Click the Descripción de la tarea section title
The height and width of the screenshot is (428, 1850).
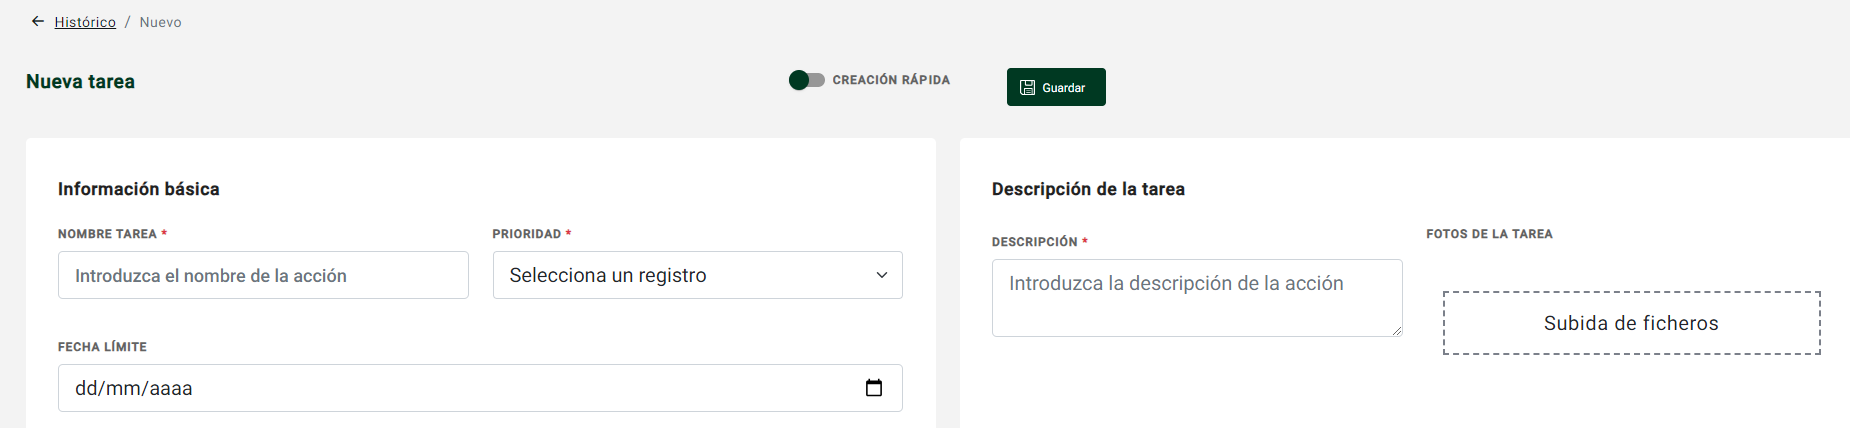(1088, 189)
